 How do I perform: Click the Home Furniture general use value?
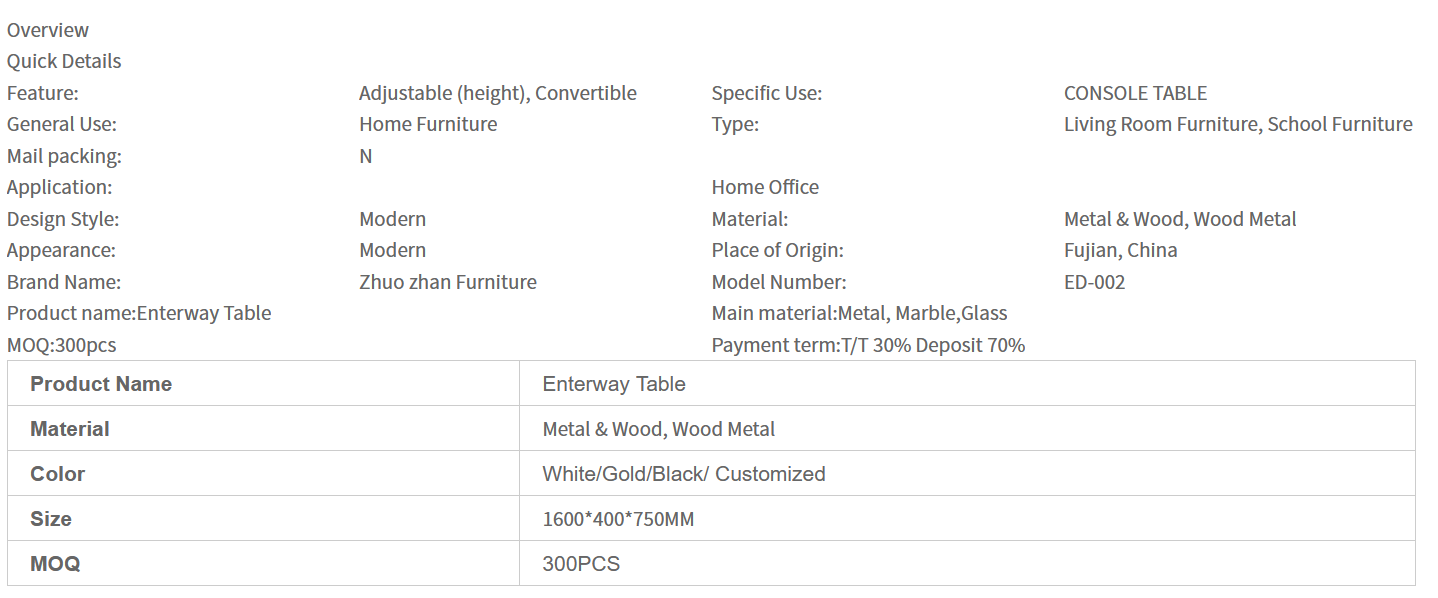click(428, 124)
